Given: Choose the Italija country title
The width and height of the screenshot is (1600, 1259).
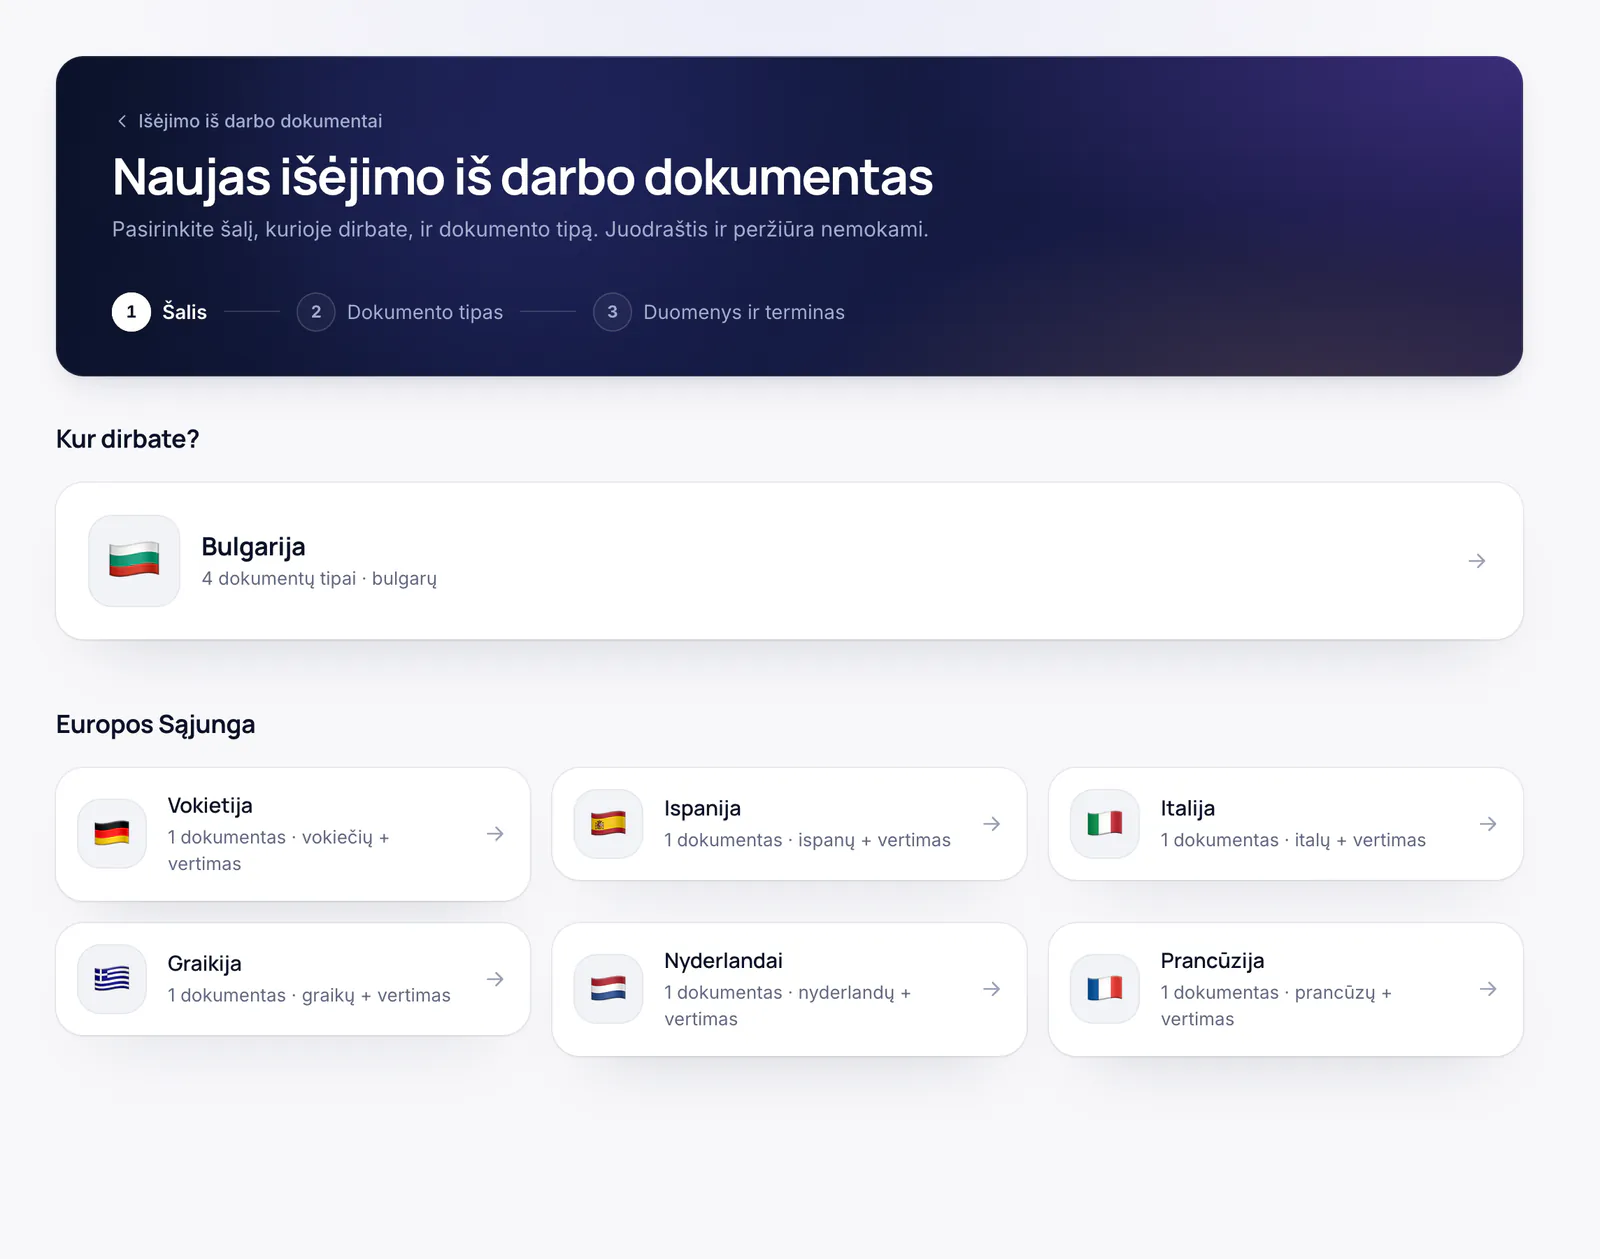Looking at the screenshot, I should (1188, 809).
